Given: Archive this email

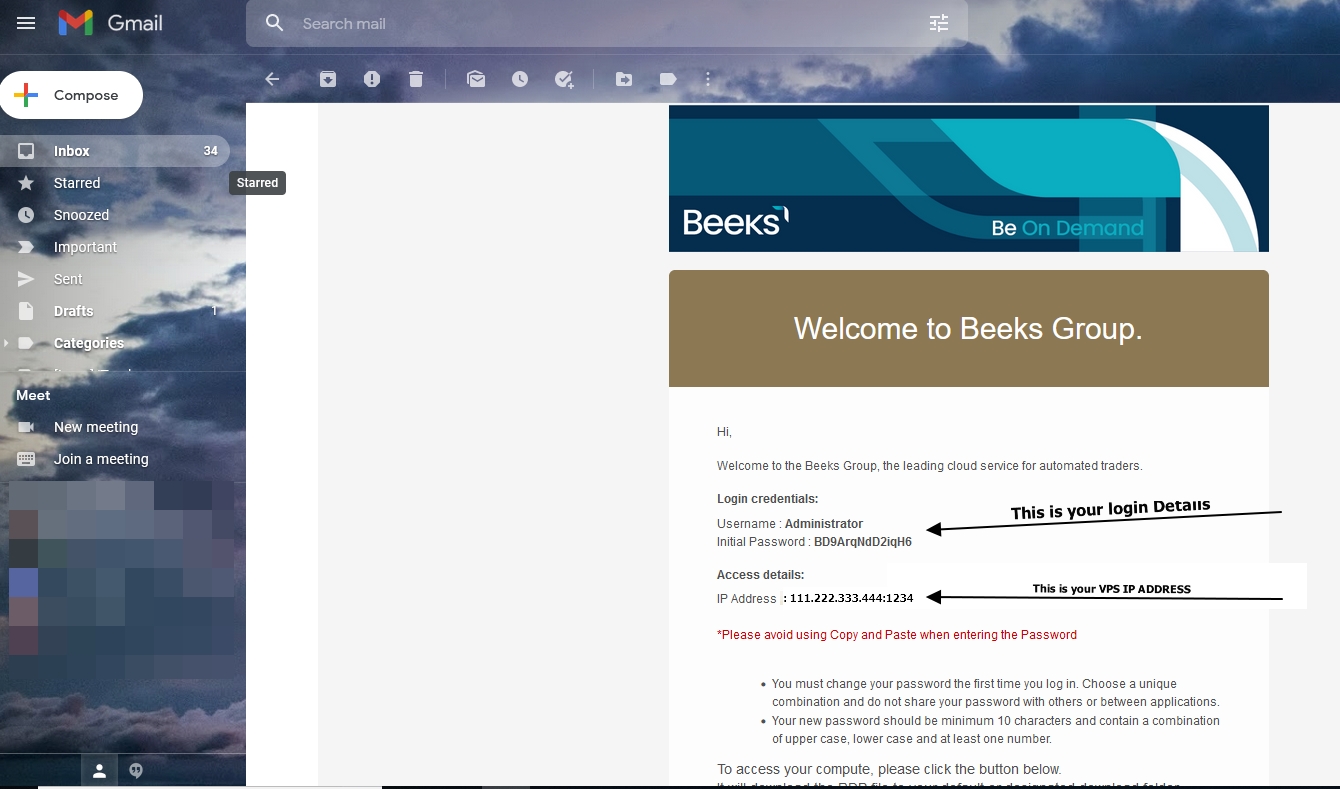Looking at the screenshot, I should coord(328,79).
